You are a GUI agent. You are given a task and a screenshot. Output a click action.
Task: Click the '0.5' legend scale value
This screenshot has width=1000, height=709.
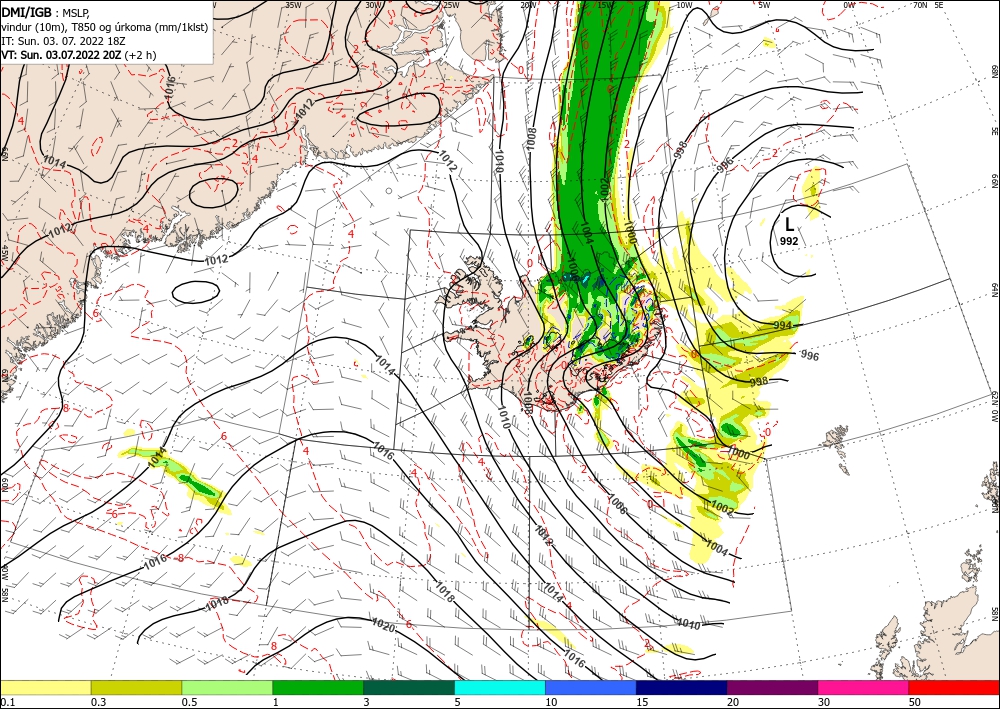click(189, 702)
